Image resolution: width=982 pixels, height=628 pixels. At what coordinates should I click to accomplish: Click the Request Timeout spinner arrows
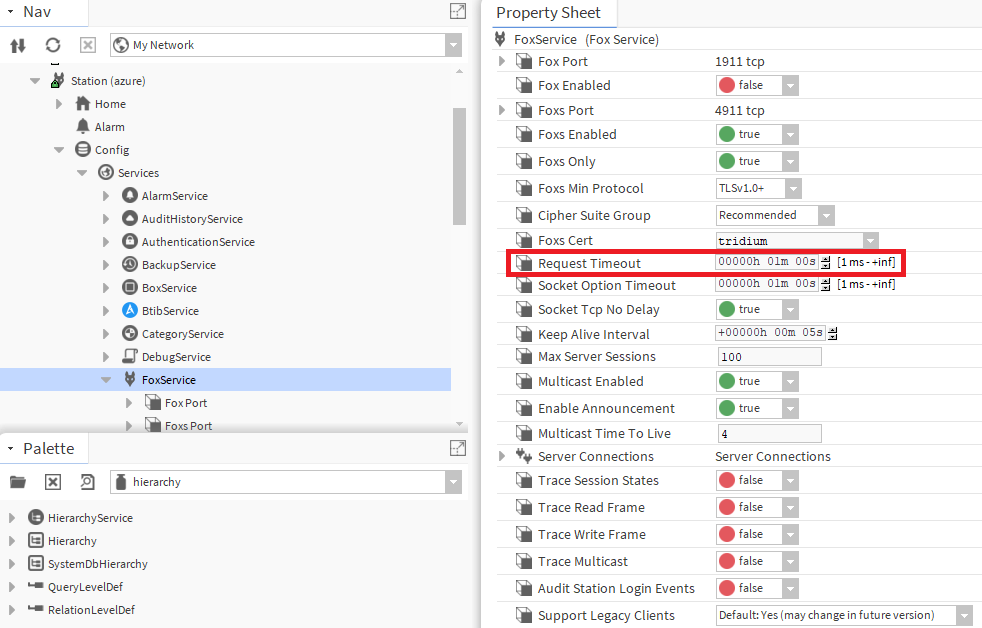(826, 263)
